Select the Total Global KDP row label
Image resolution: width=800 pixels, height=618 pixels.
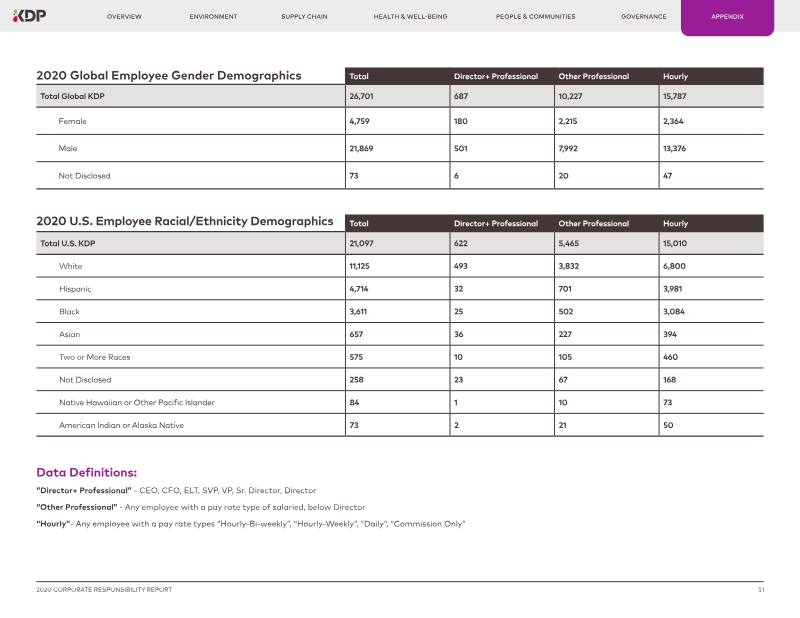[71, 97]
